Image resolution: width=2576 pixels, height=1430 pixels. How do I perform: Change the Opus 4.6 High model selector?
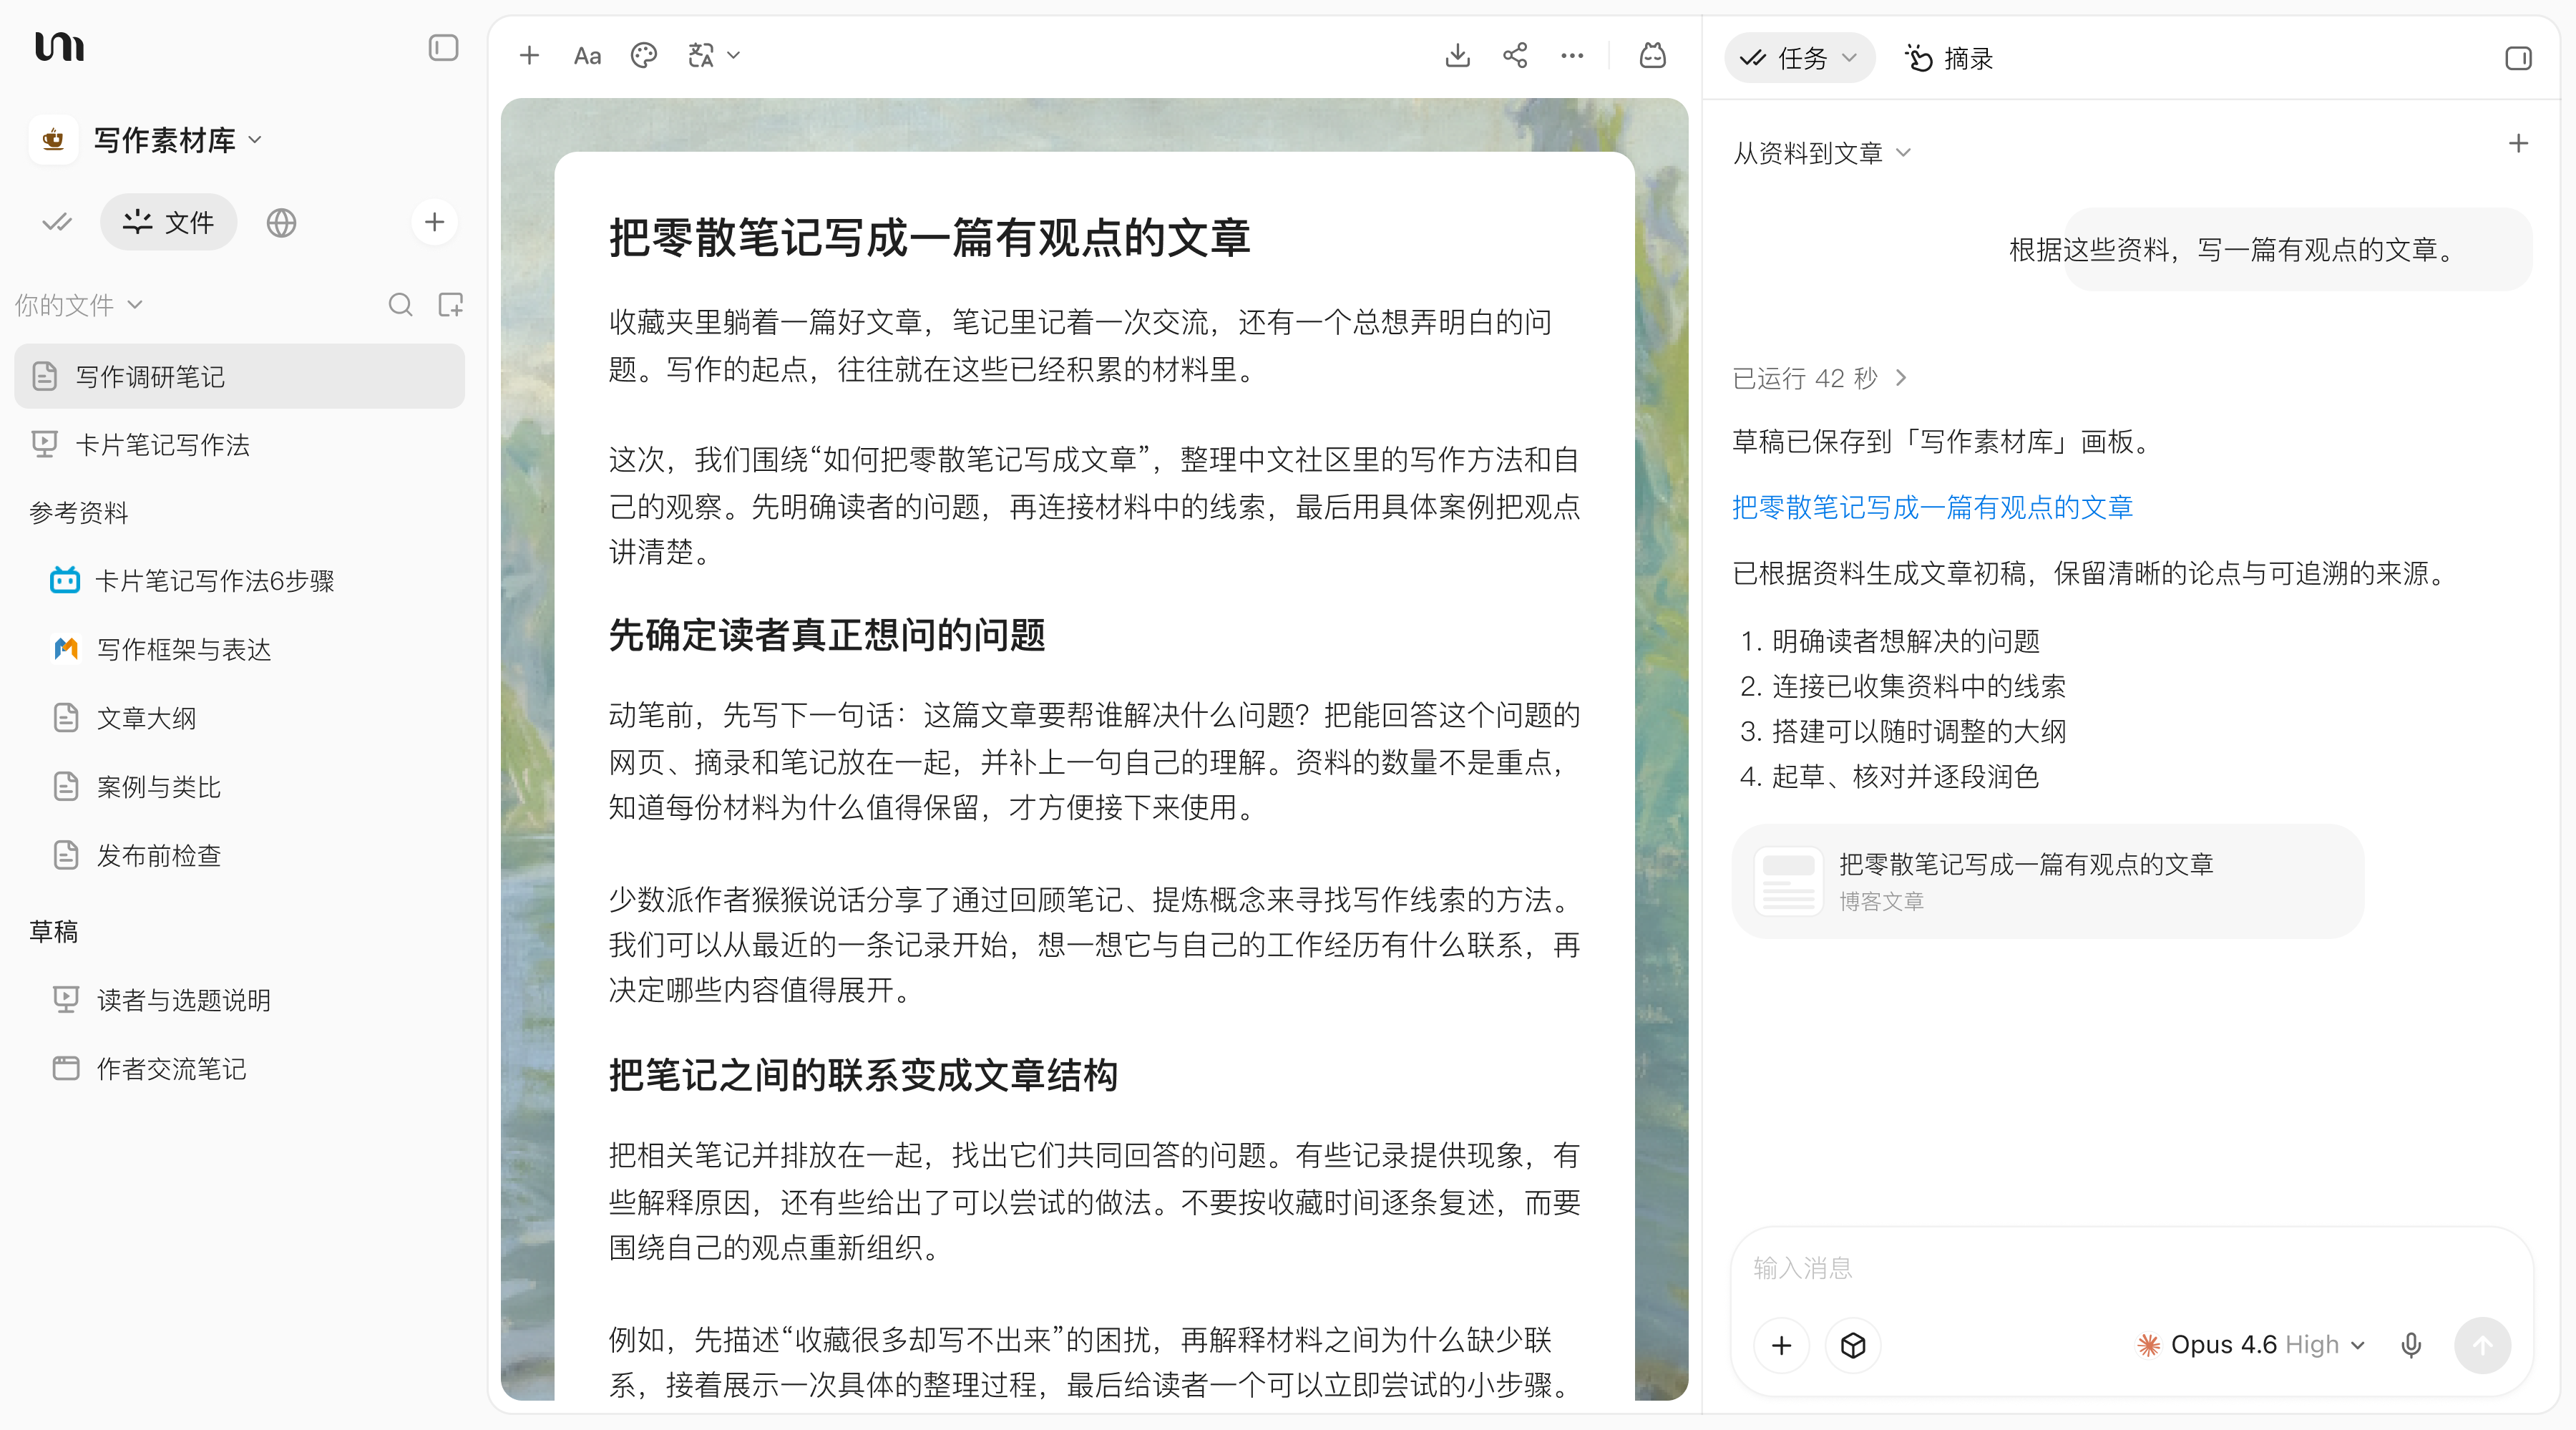coord(2250,1345)
